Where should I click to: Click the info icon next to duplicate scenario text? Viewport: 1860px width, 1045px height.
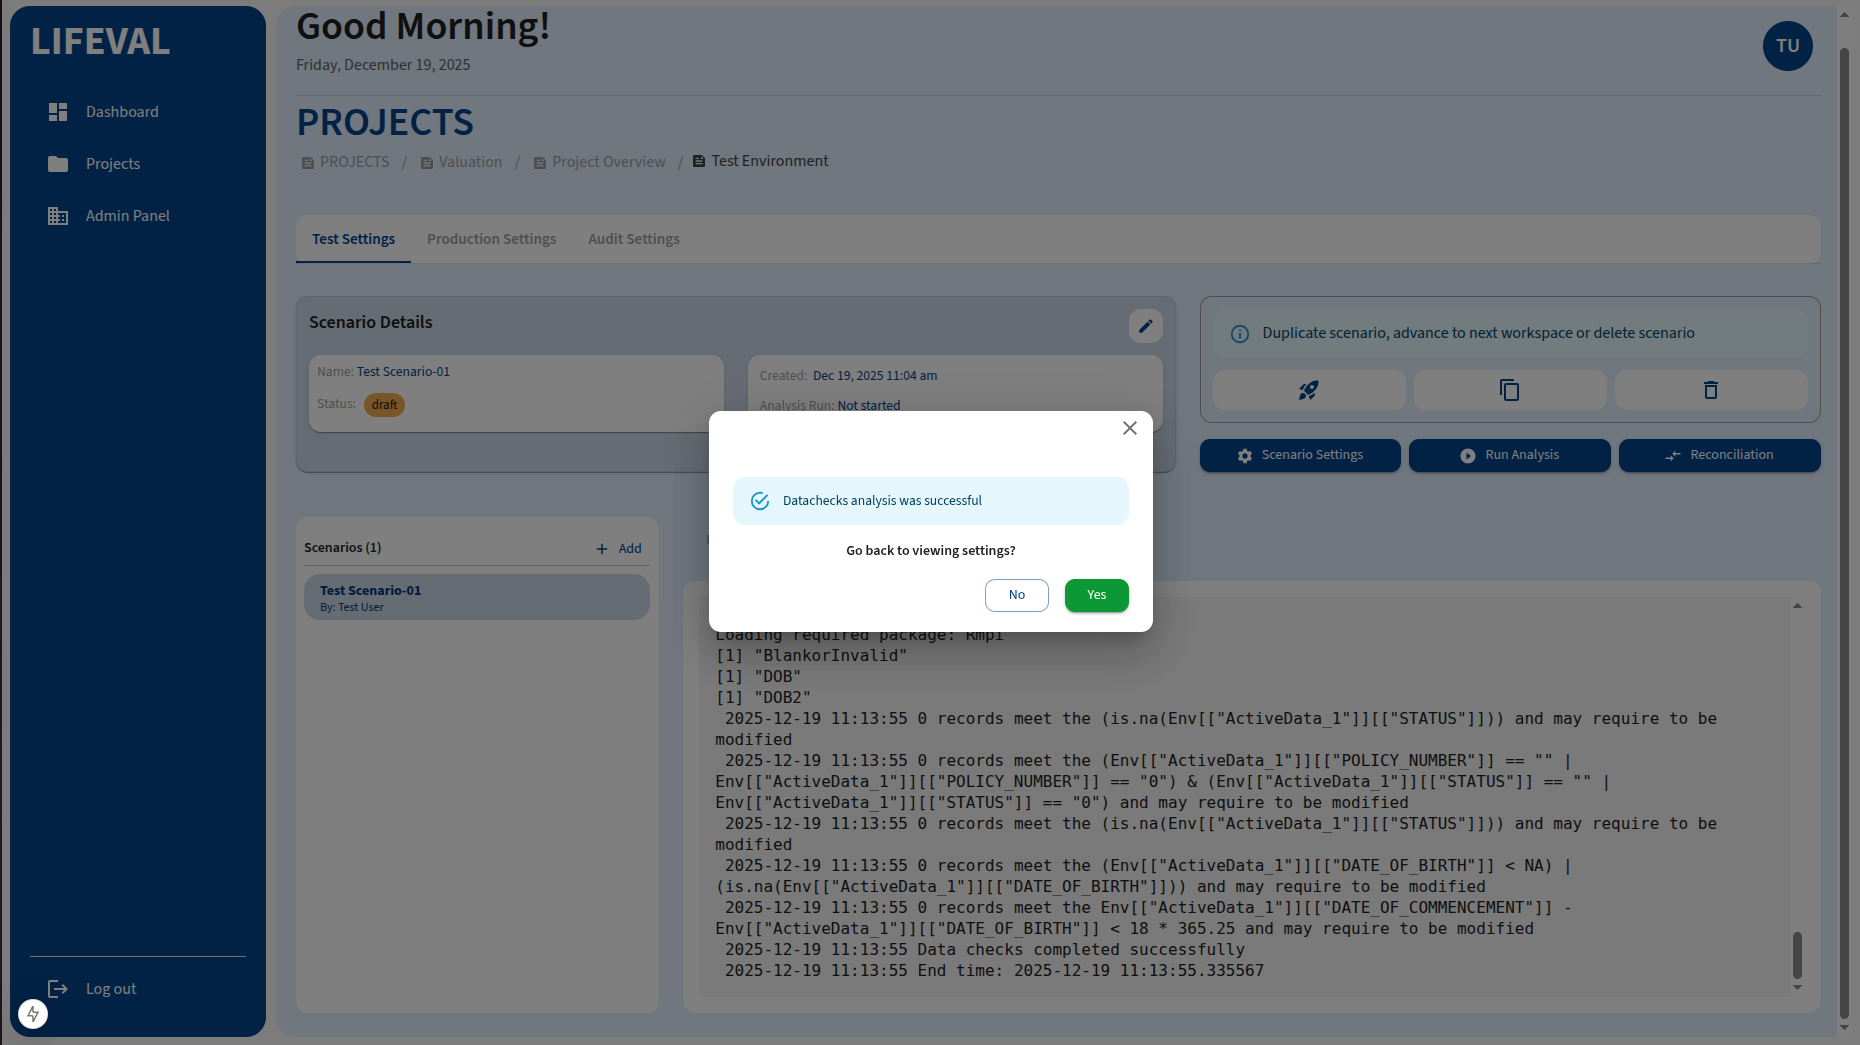tap(1240, 333)
